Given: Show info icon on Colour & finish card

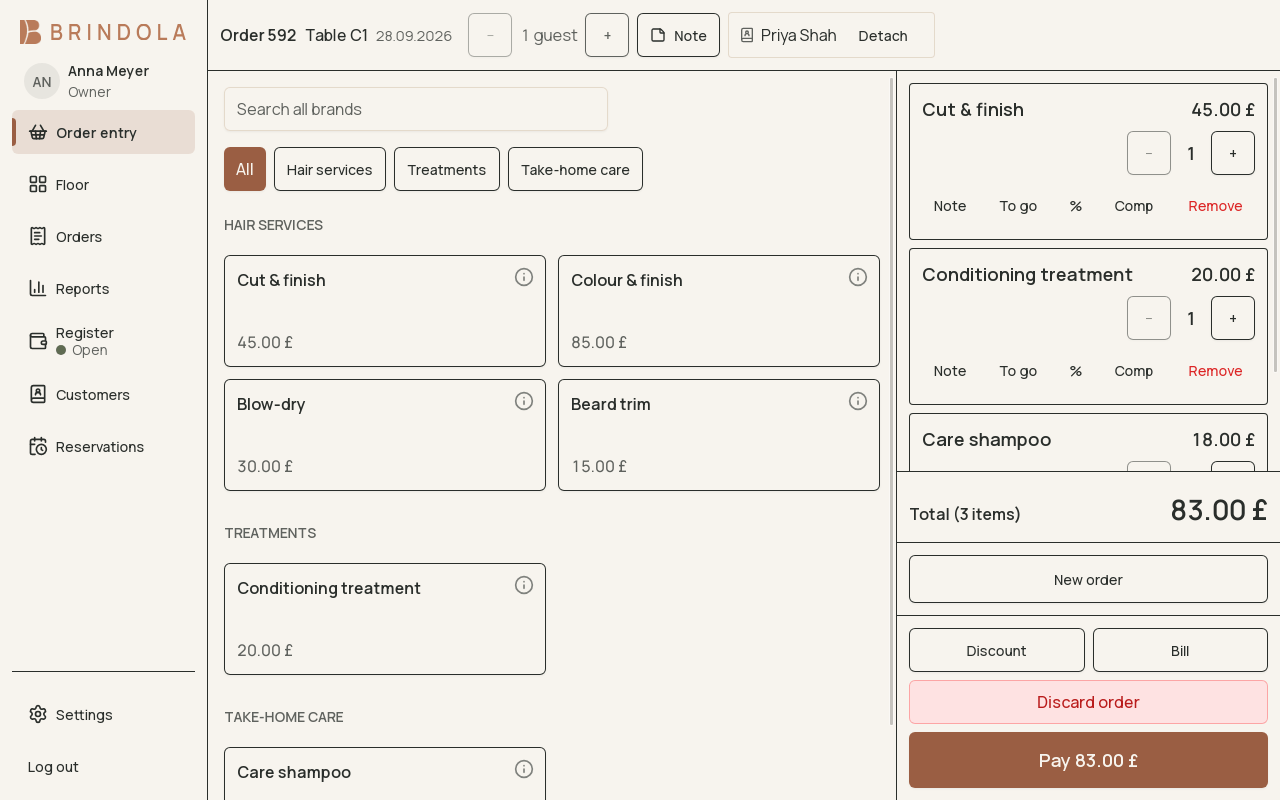Looking at the screenshot, I should coord(858,277).
